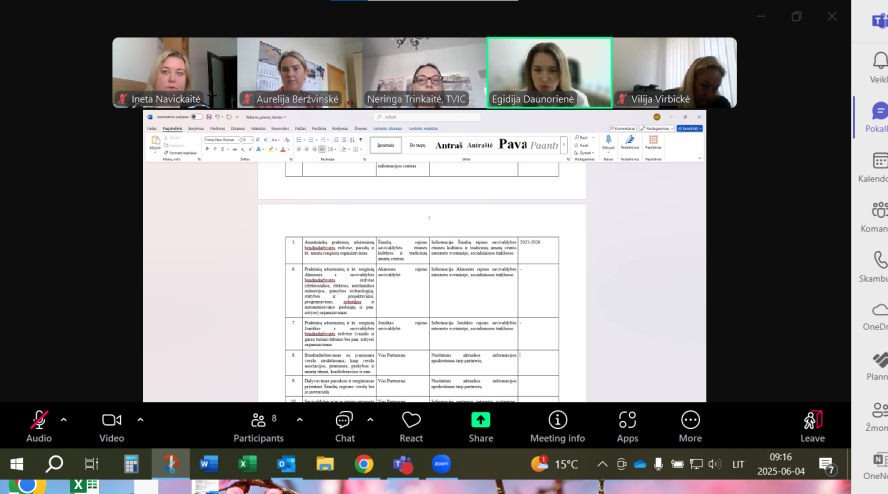Select Egidija Daunorienė's video thumbnail
This screenshot has height=494, width=888.
tap(549, 73)
